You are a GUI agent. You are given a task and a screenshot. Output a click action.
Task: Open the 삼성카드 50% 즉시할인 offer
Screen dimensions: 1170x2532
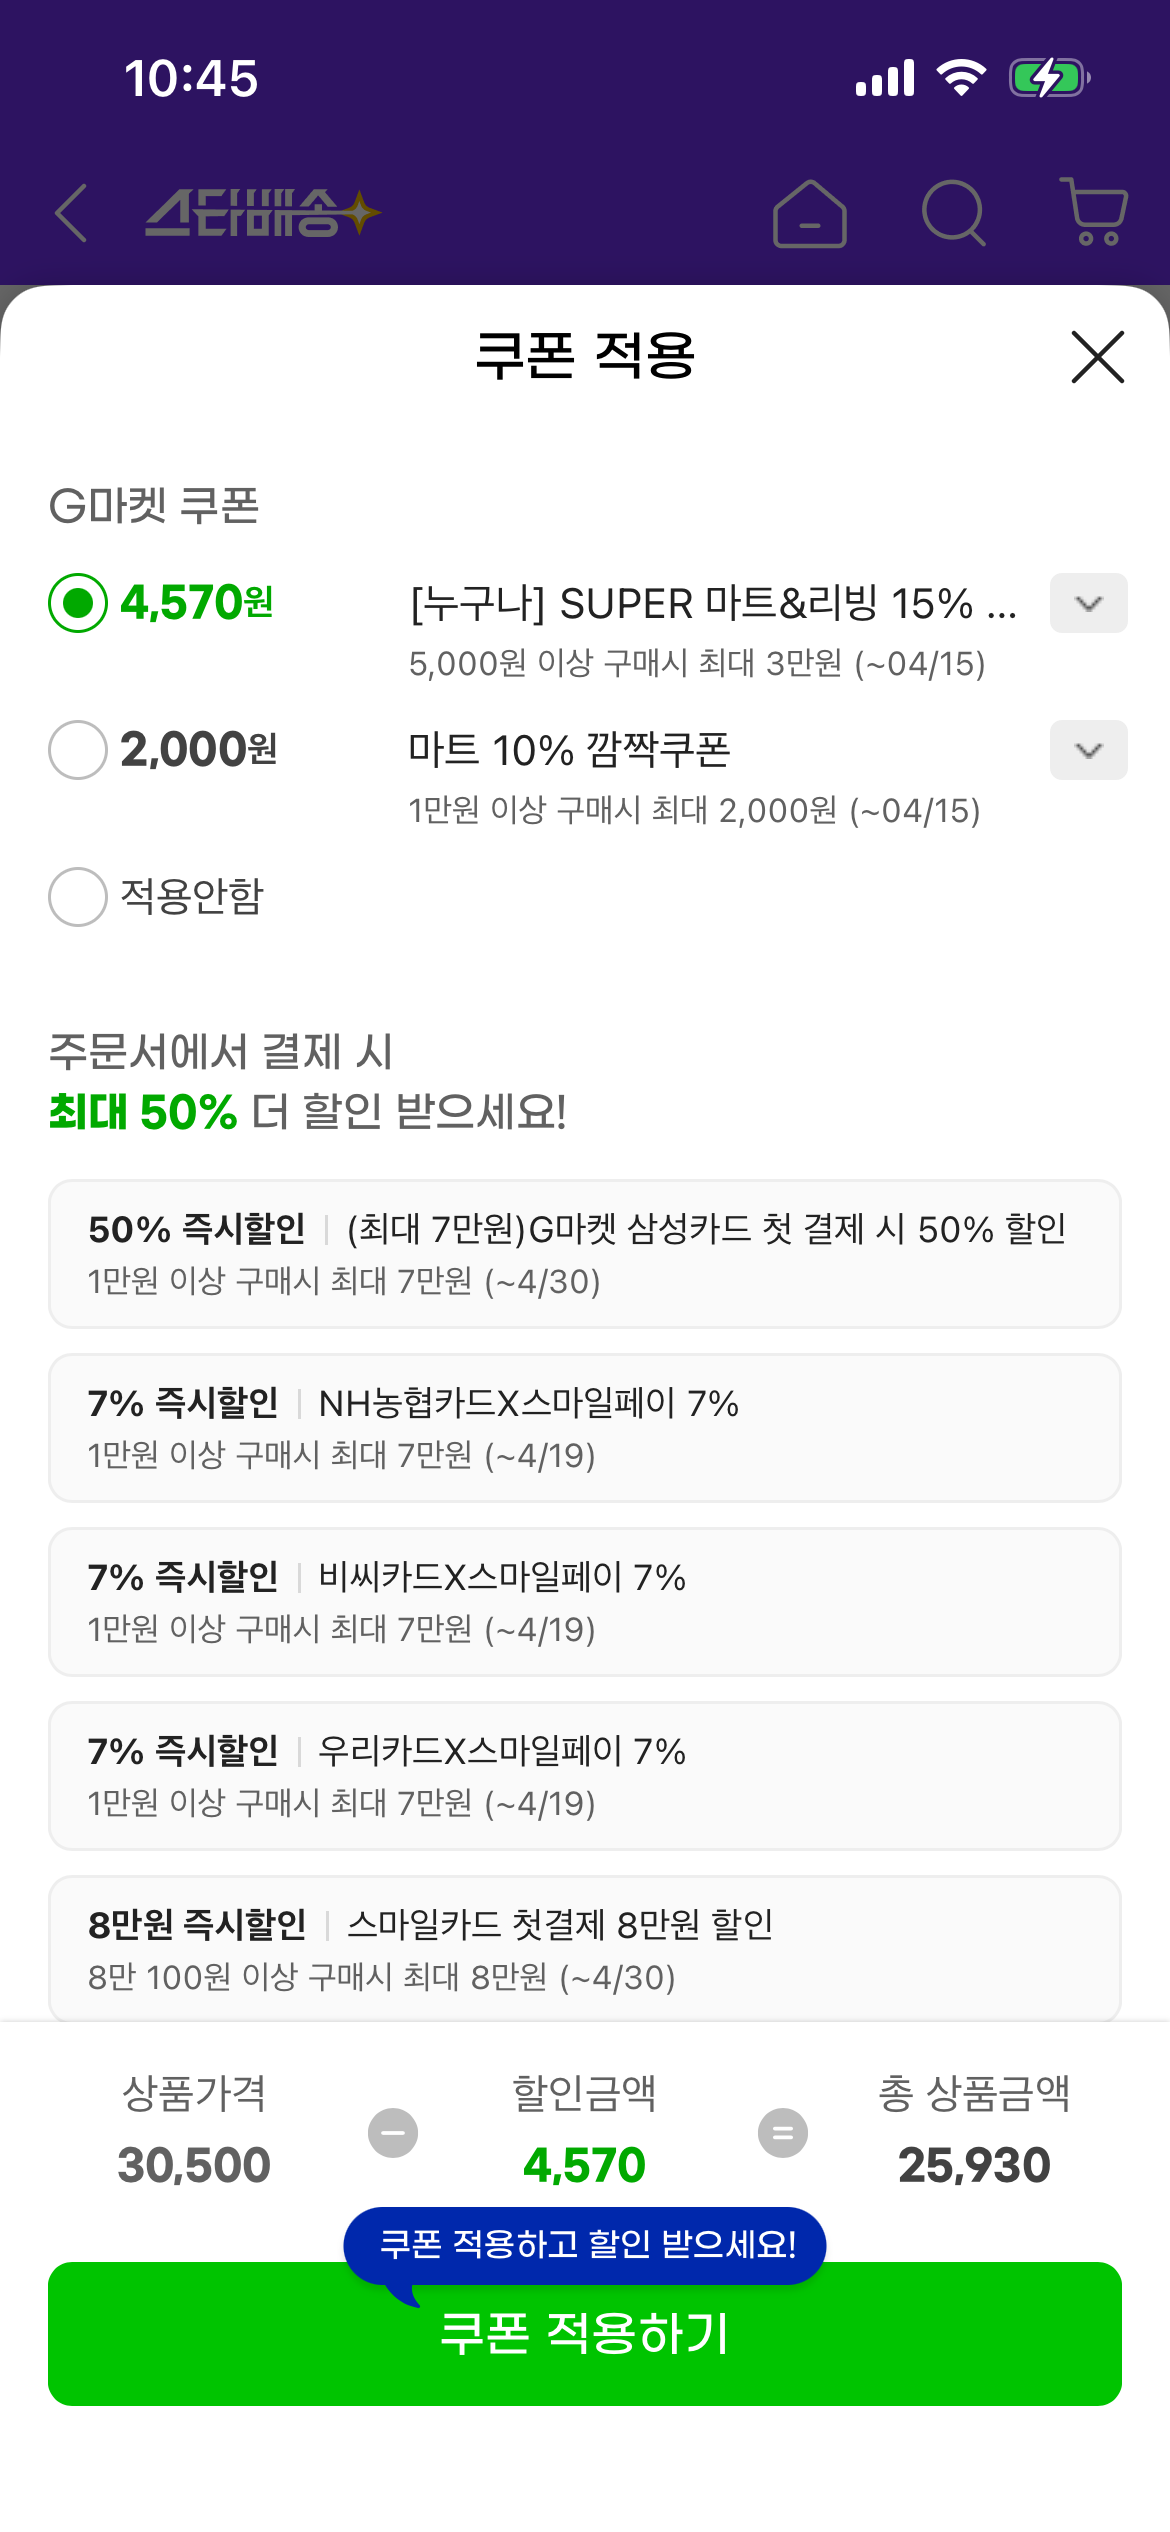(584, 1254)
